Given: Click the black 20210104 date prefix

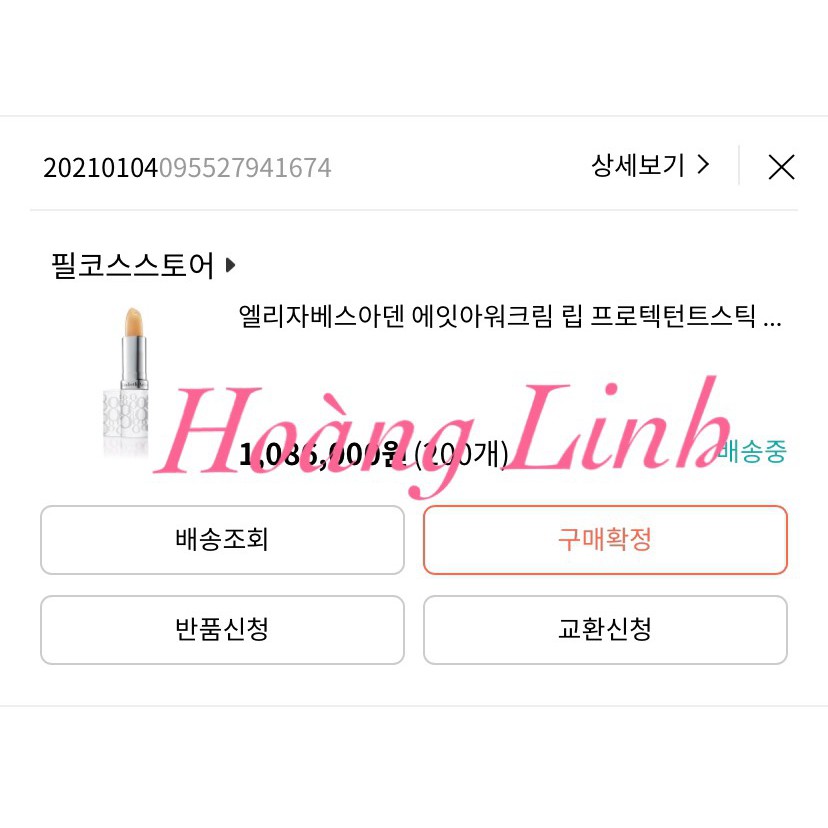Looking at the screenshot, I should 100,168.
